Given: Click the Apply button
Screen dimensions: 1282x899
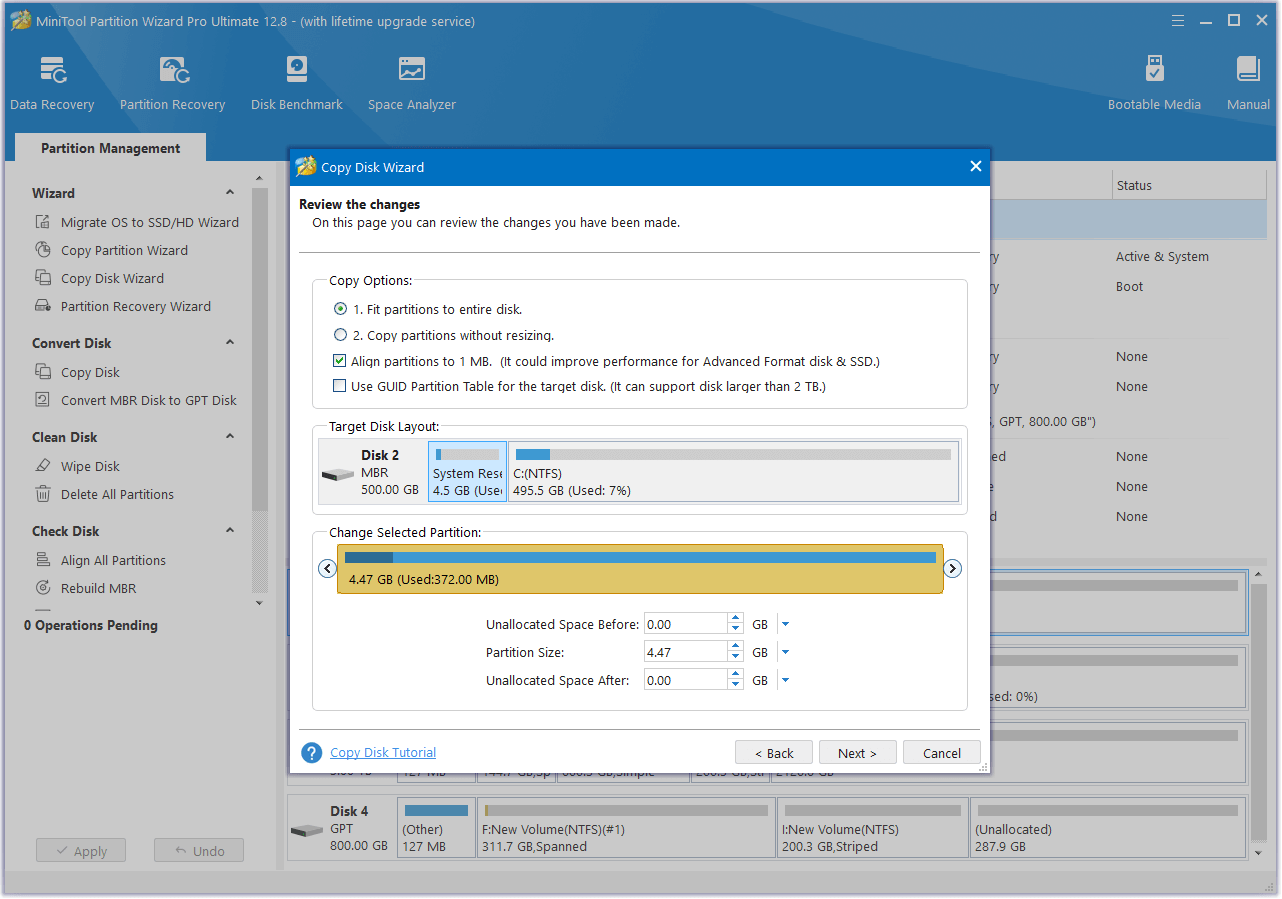Looking at the screenshot, I should pos(81,851).
